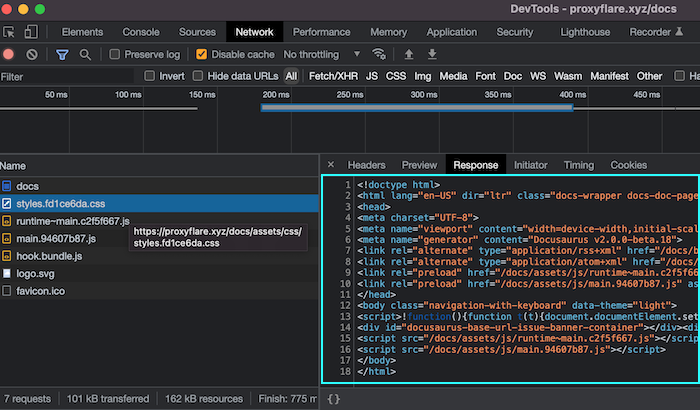Screen dimensions: 700x410
Task: Activate the inspect element picker icon
Action: coord(8,32)
